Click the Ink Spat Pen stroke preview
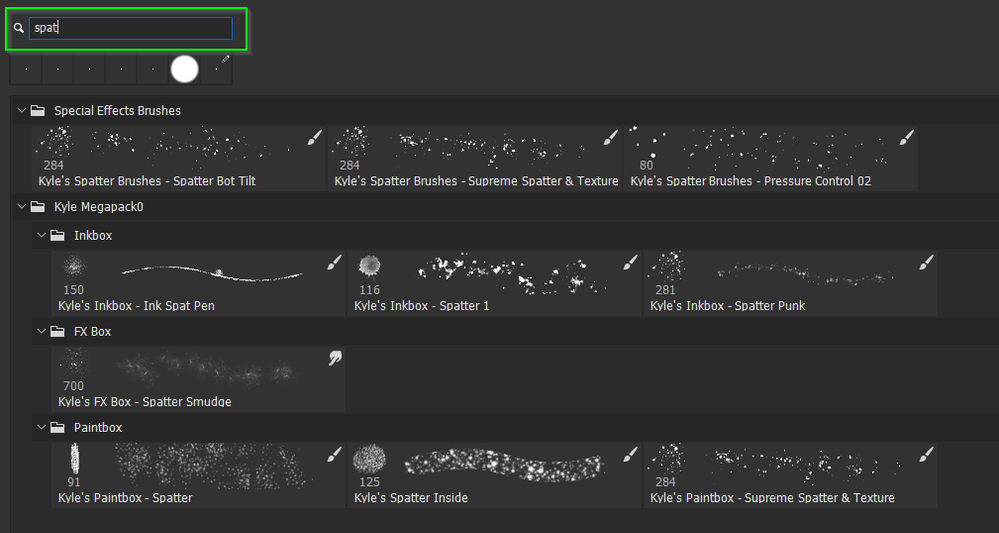Image resolution: width=999 pixels, height=533 pixels. (212, 273)
